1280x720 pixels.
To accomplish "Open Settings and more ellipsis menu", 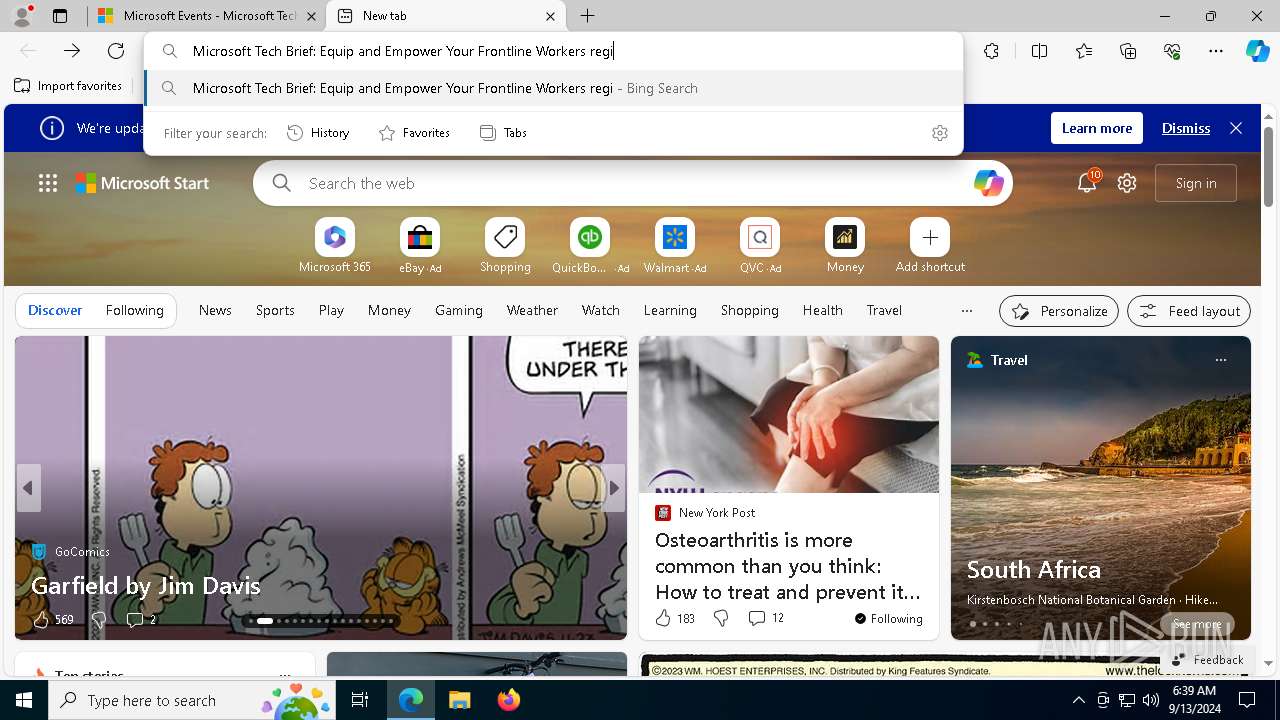I will [x=1216, y=51].
